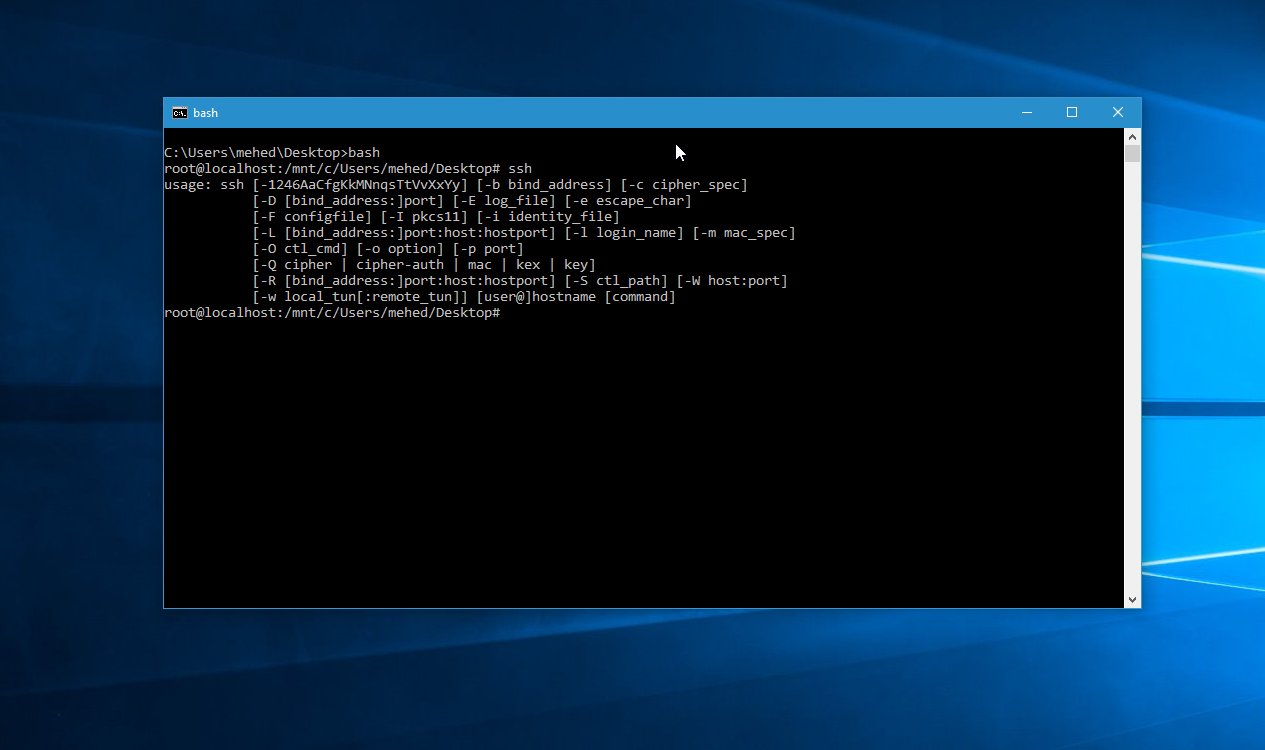Click the '[-e escape_char]' text
The width and height of the screenshot is (1265, 750).
[628, 201]
